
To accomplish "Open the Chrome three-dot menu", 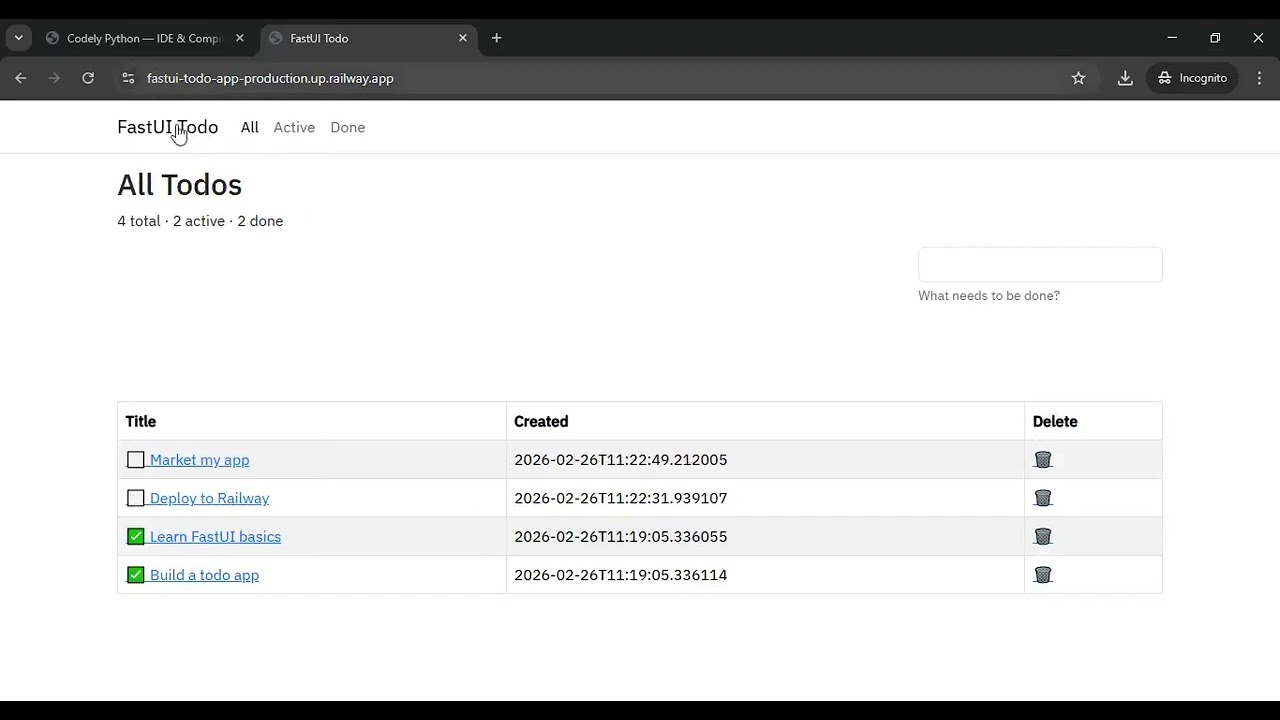I will click(1259, 78).
